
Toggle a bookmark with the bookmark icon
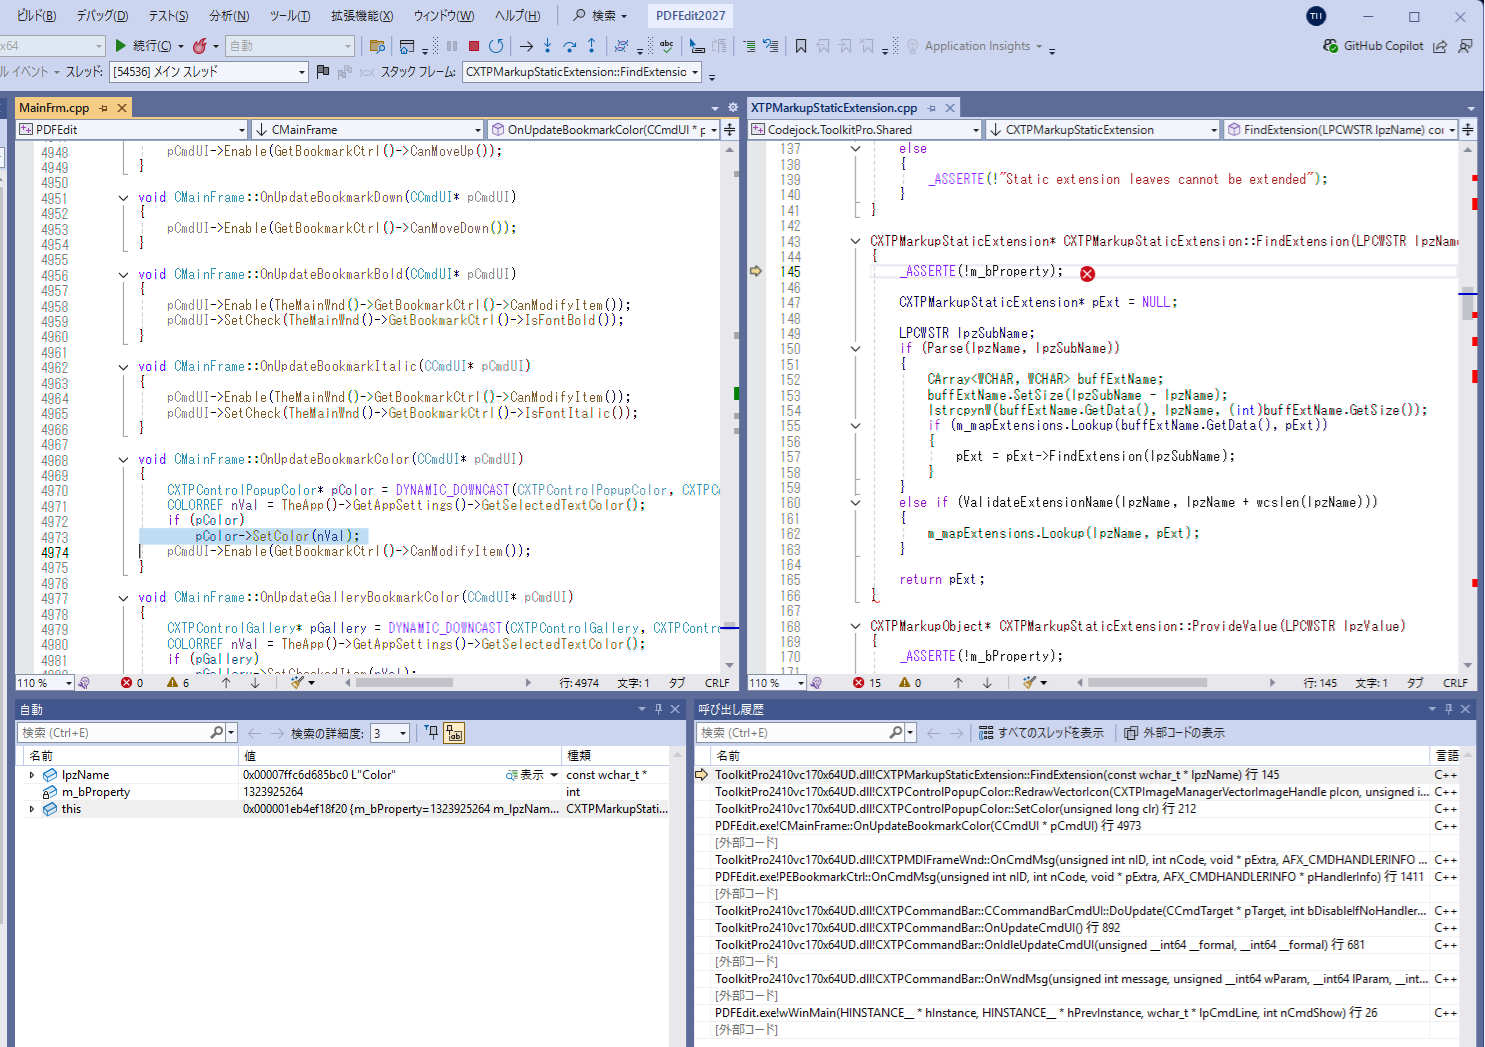click(801, 46)
